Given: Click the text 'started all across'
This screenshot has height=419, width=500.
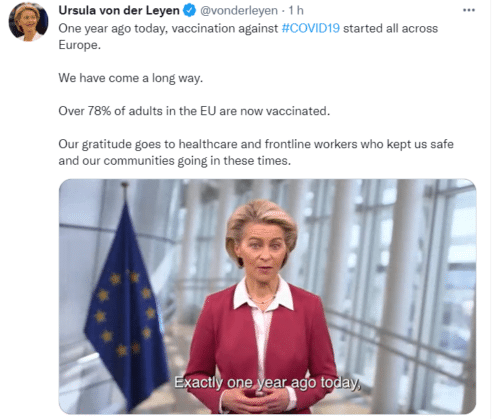Looking at the screenshot, I should 390,28.
